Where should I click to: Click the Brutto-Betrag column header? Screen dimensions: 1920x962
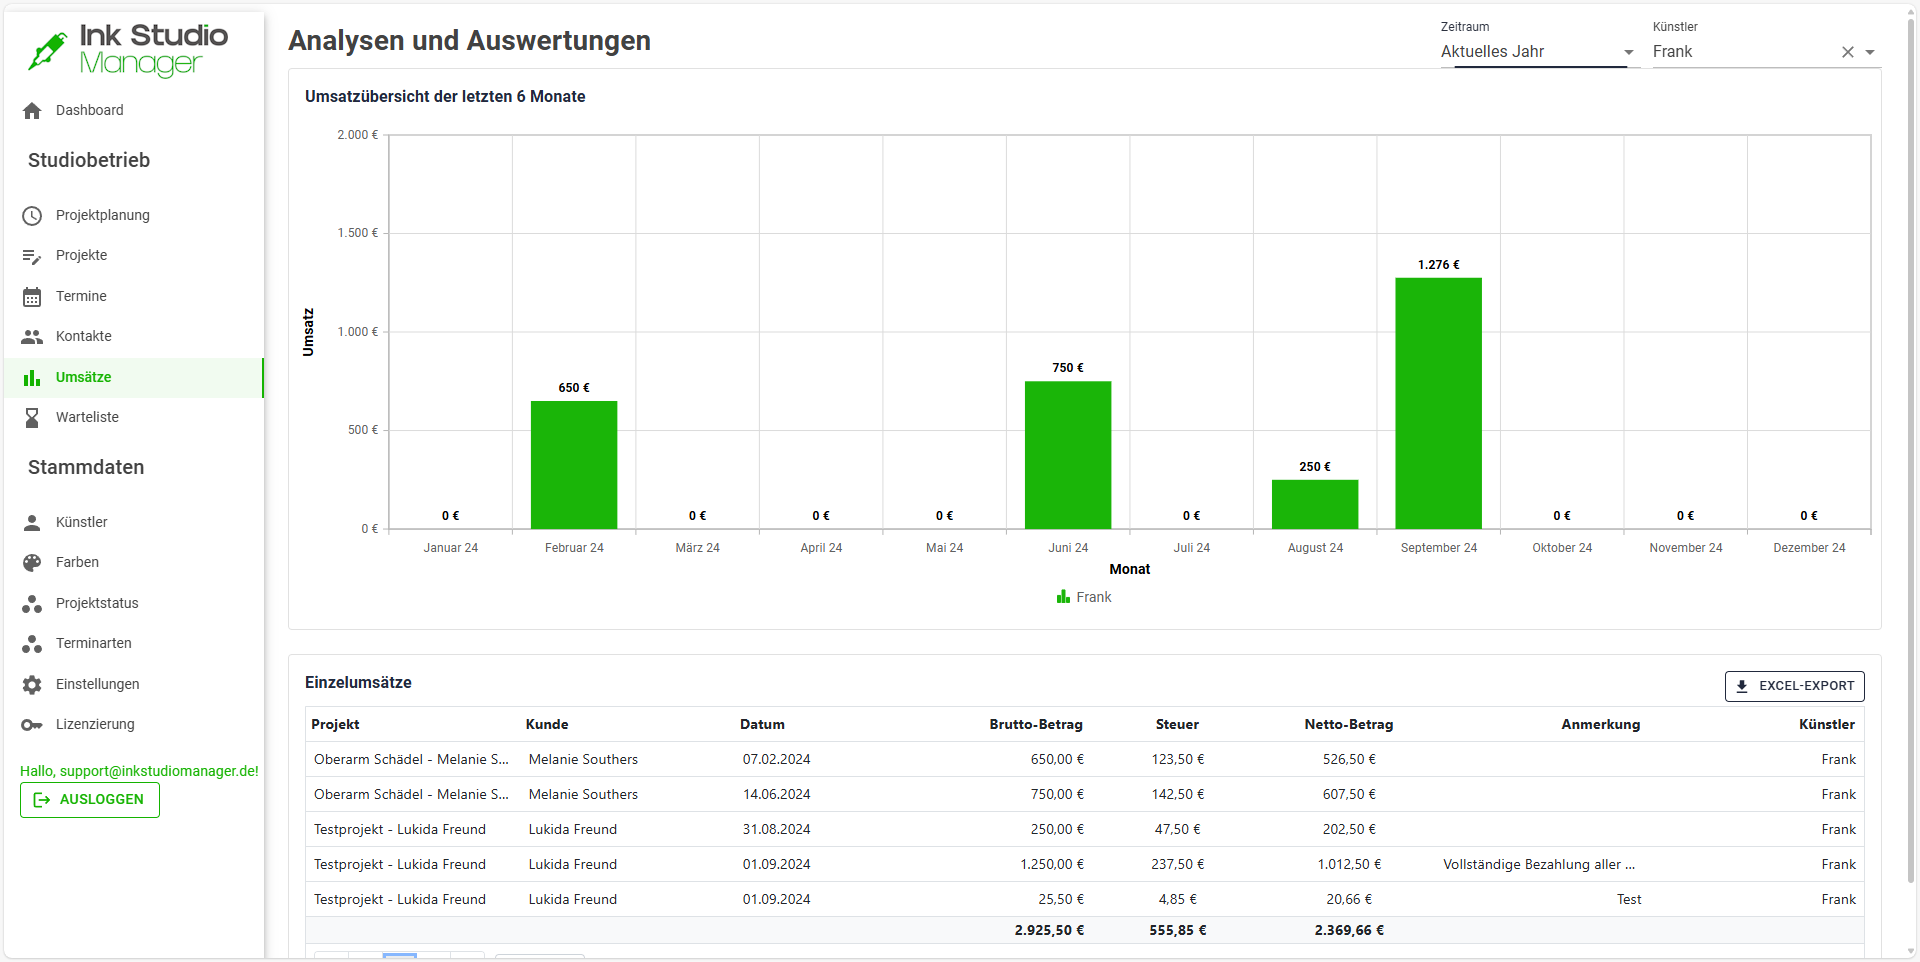[x=1036, y=725]
